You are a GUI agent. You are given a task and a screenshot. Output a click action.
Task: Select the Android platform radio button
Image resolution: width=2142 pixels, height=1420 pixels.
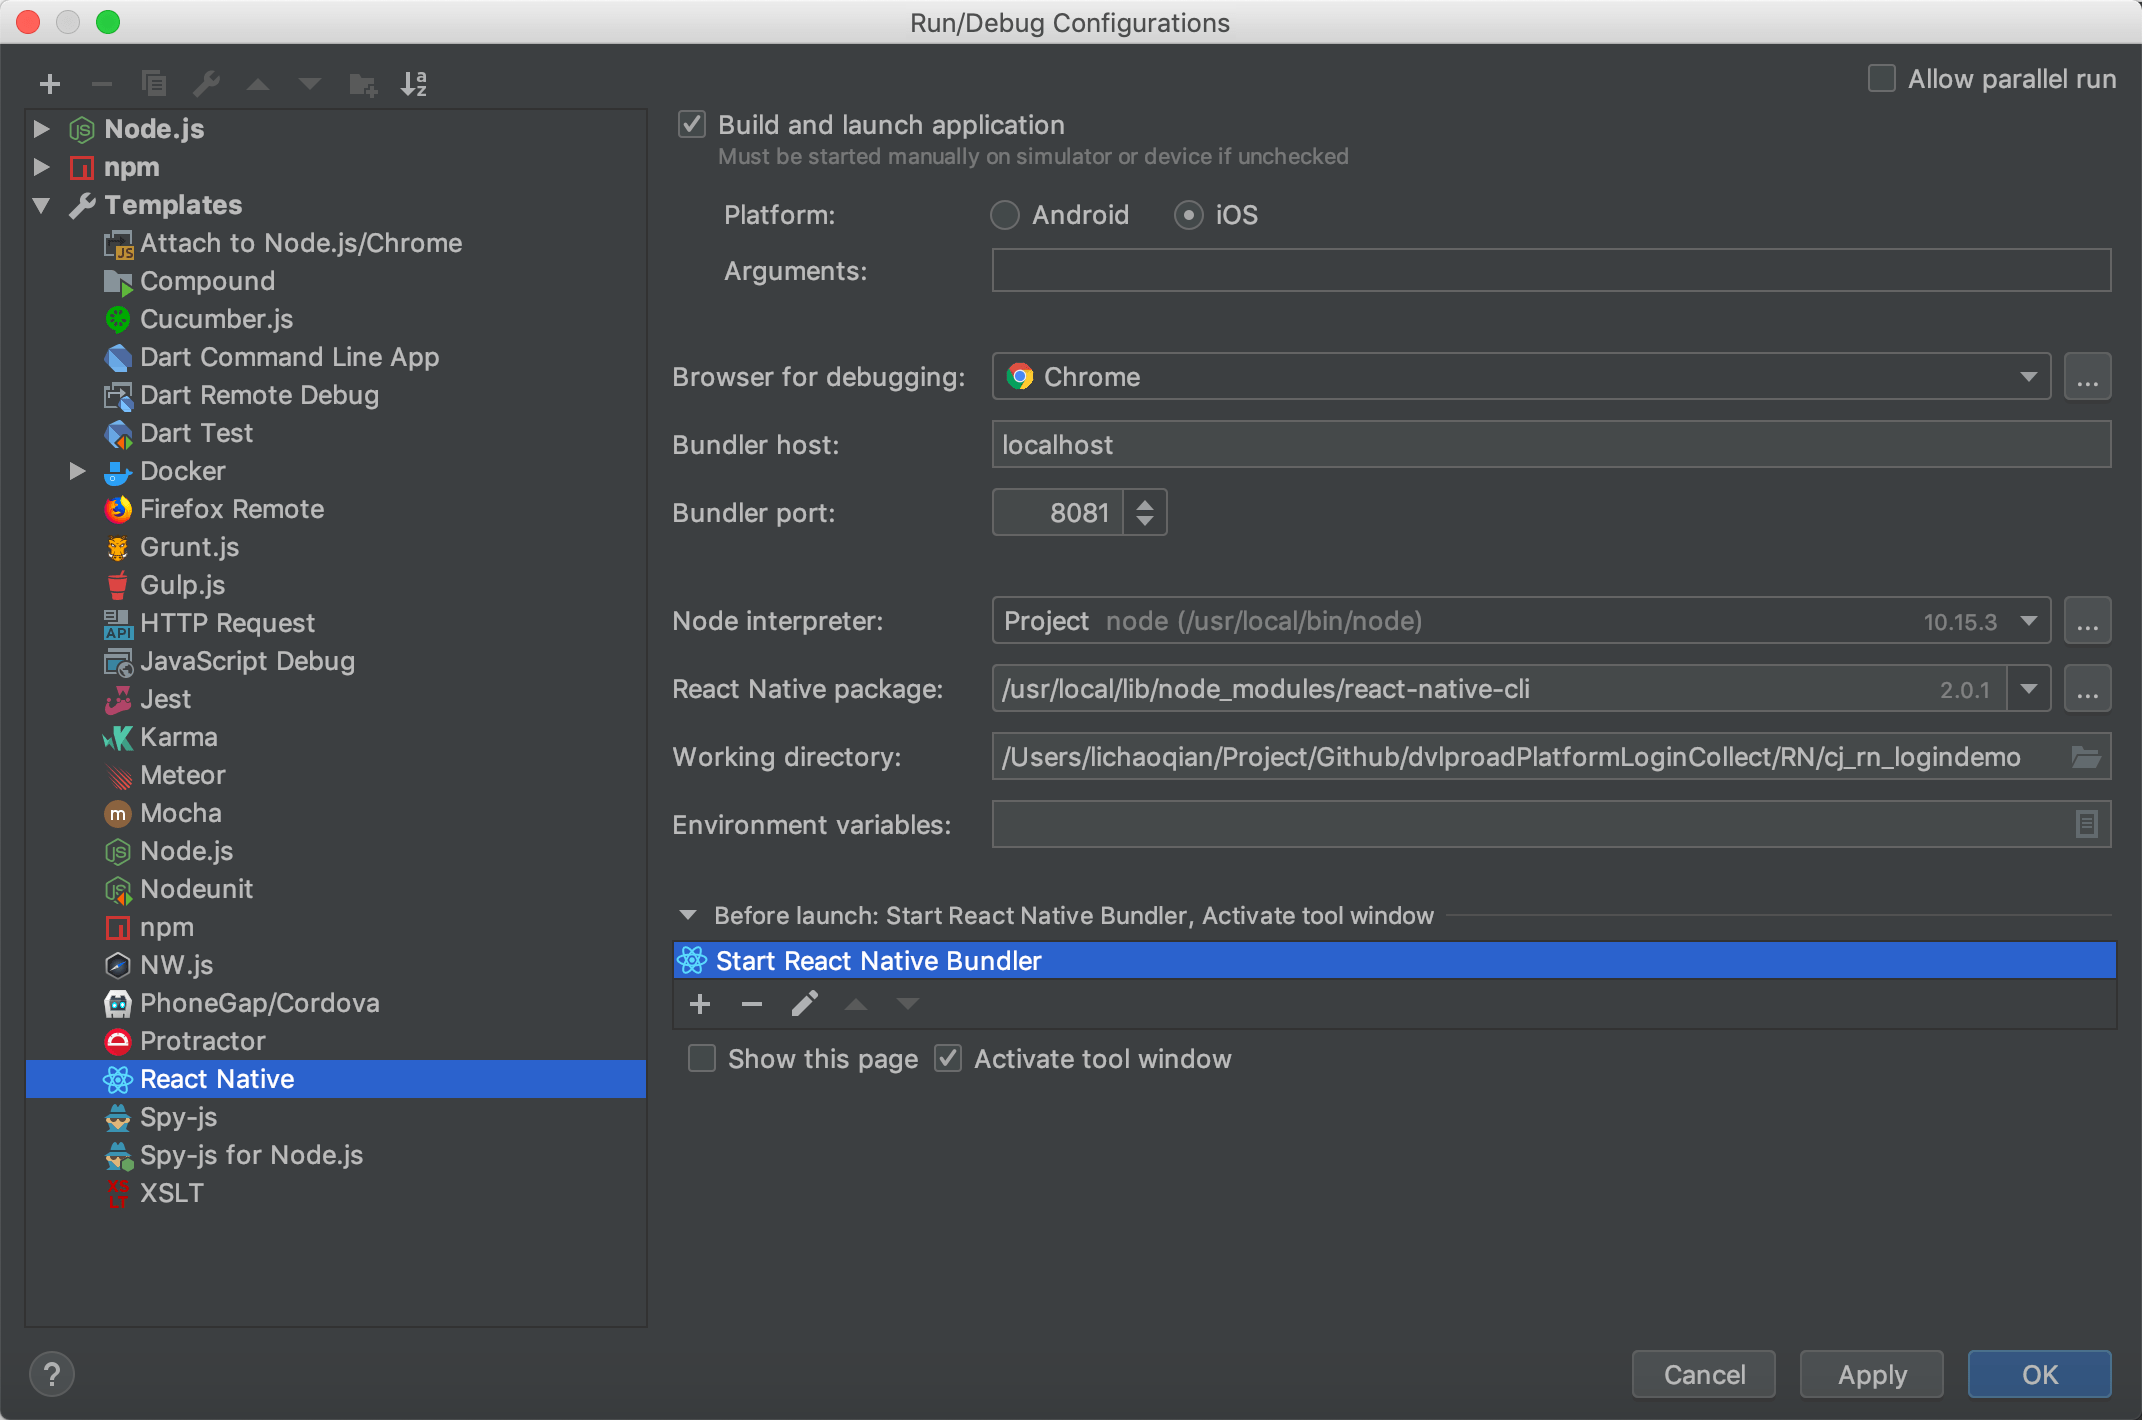[x=1005, y=215]
